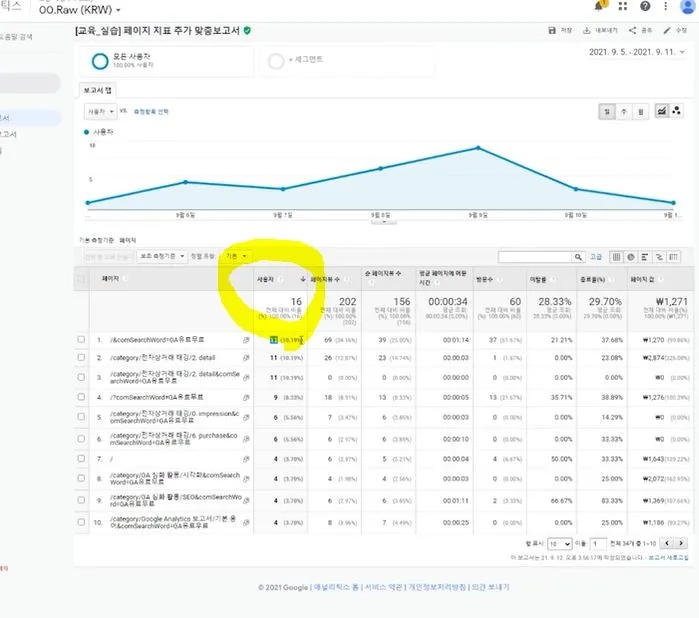Click the refresh report (보고서 새로고침) link
This screenshot has height=618, width=699.
tap(668, 557)
